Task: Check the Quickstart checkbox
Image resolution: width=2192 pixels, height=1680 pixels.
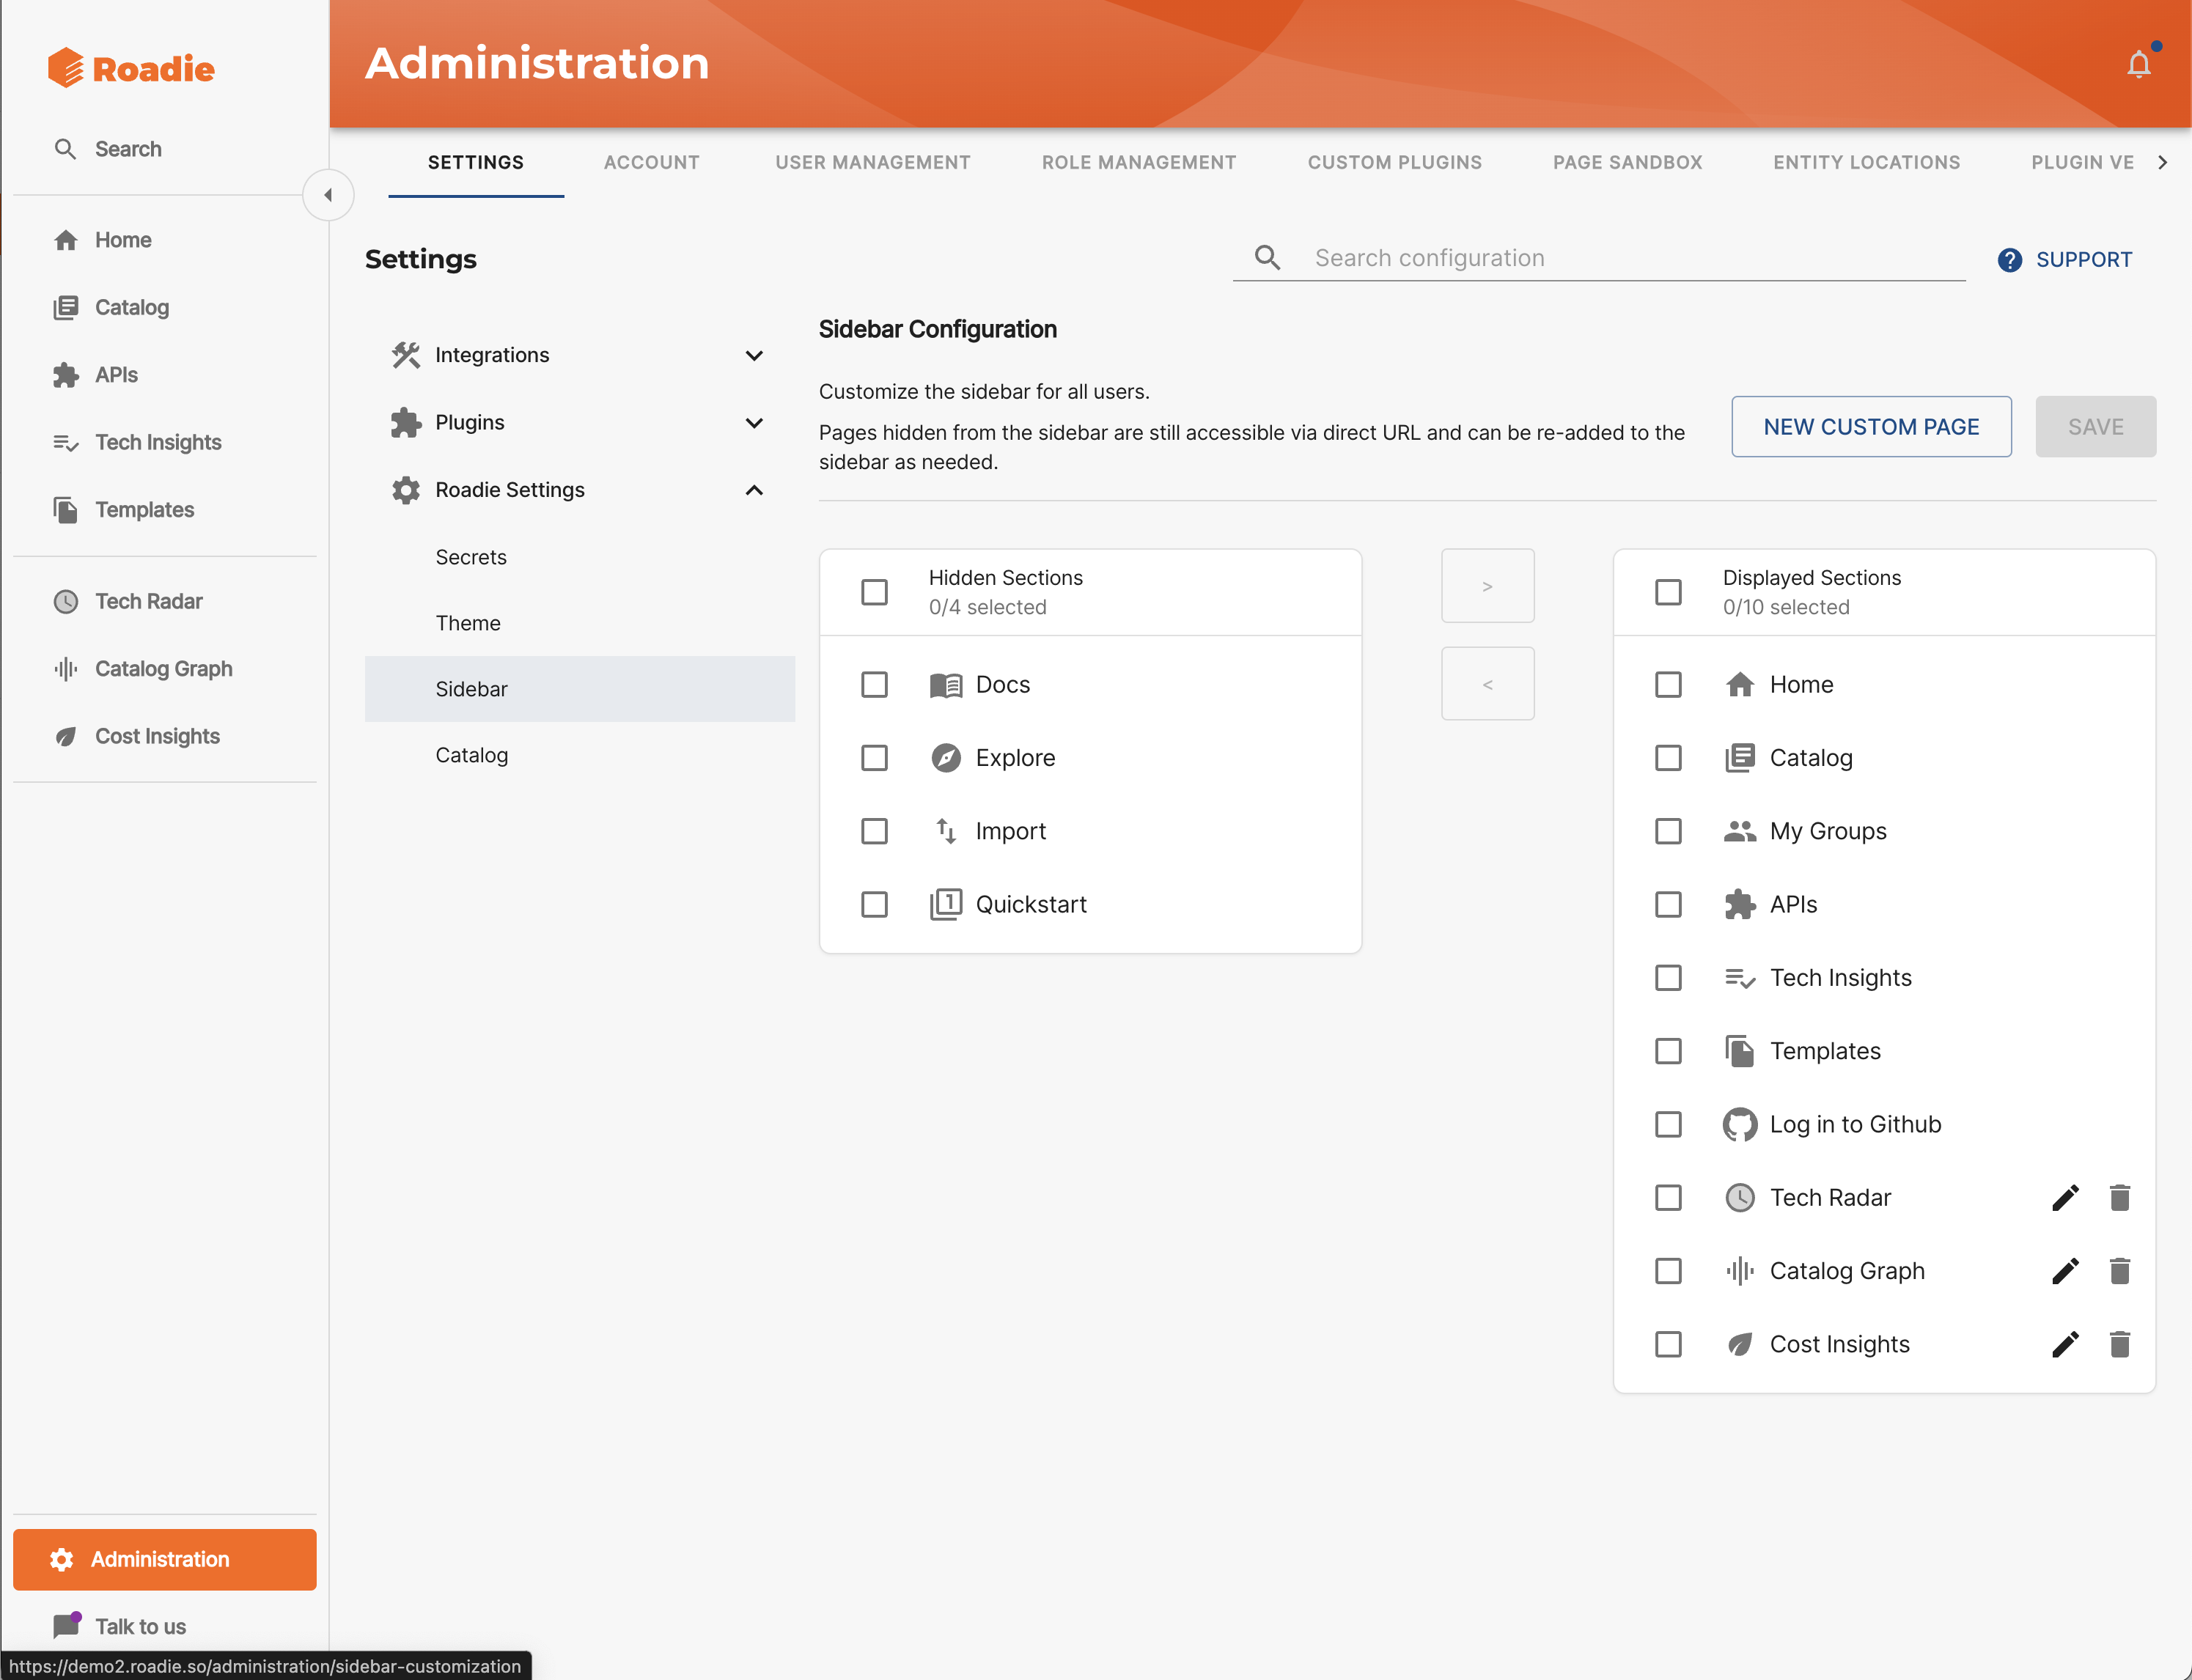Action: tap(874, 904)
